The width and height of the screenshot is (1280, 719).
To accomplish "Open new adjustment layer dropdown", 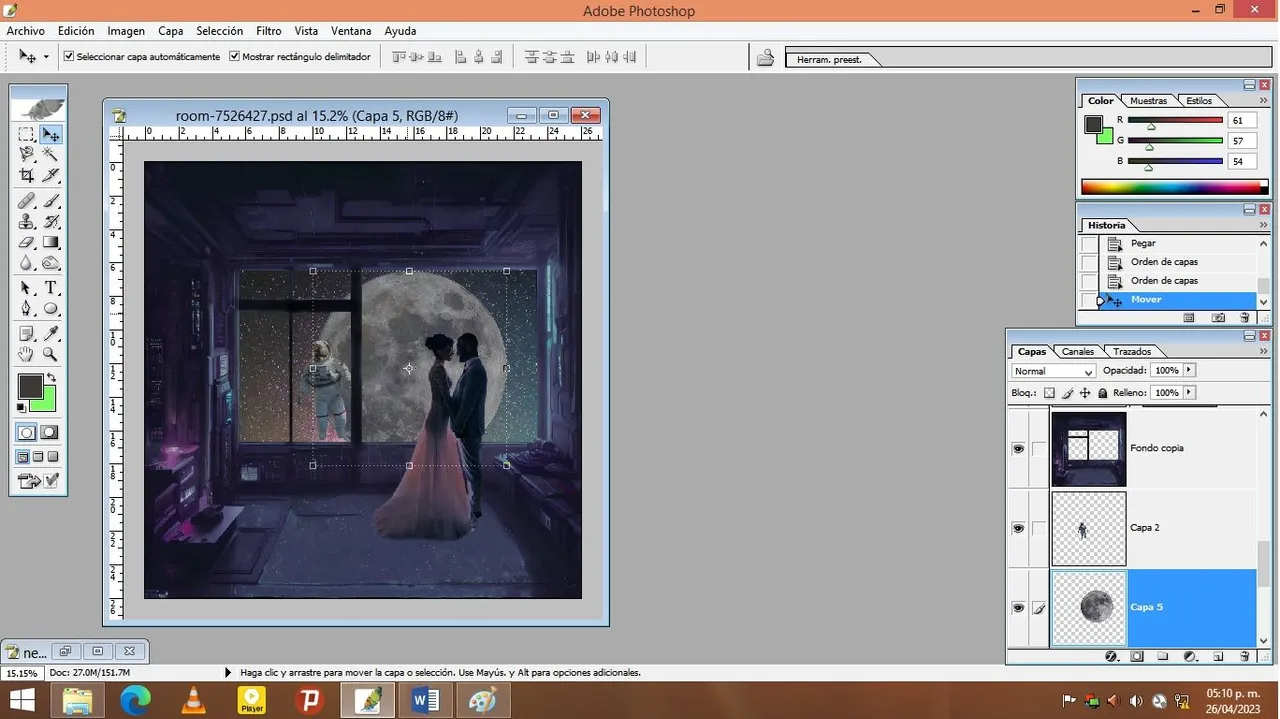I will pyautogui.click(x=1190, y=657).
